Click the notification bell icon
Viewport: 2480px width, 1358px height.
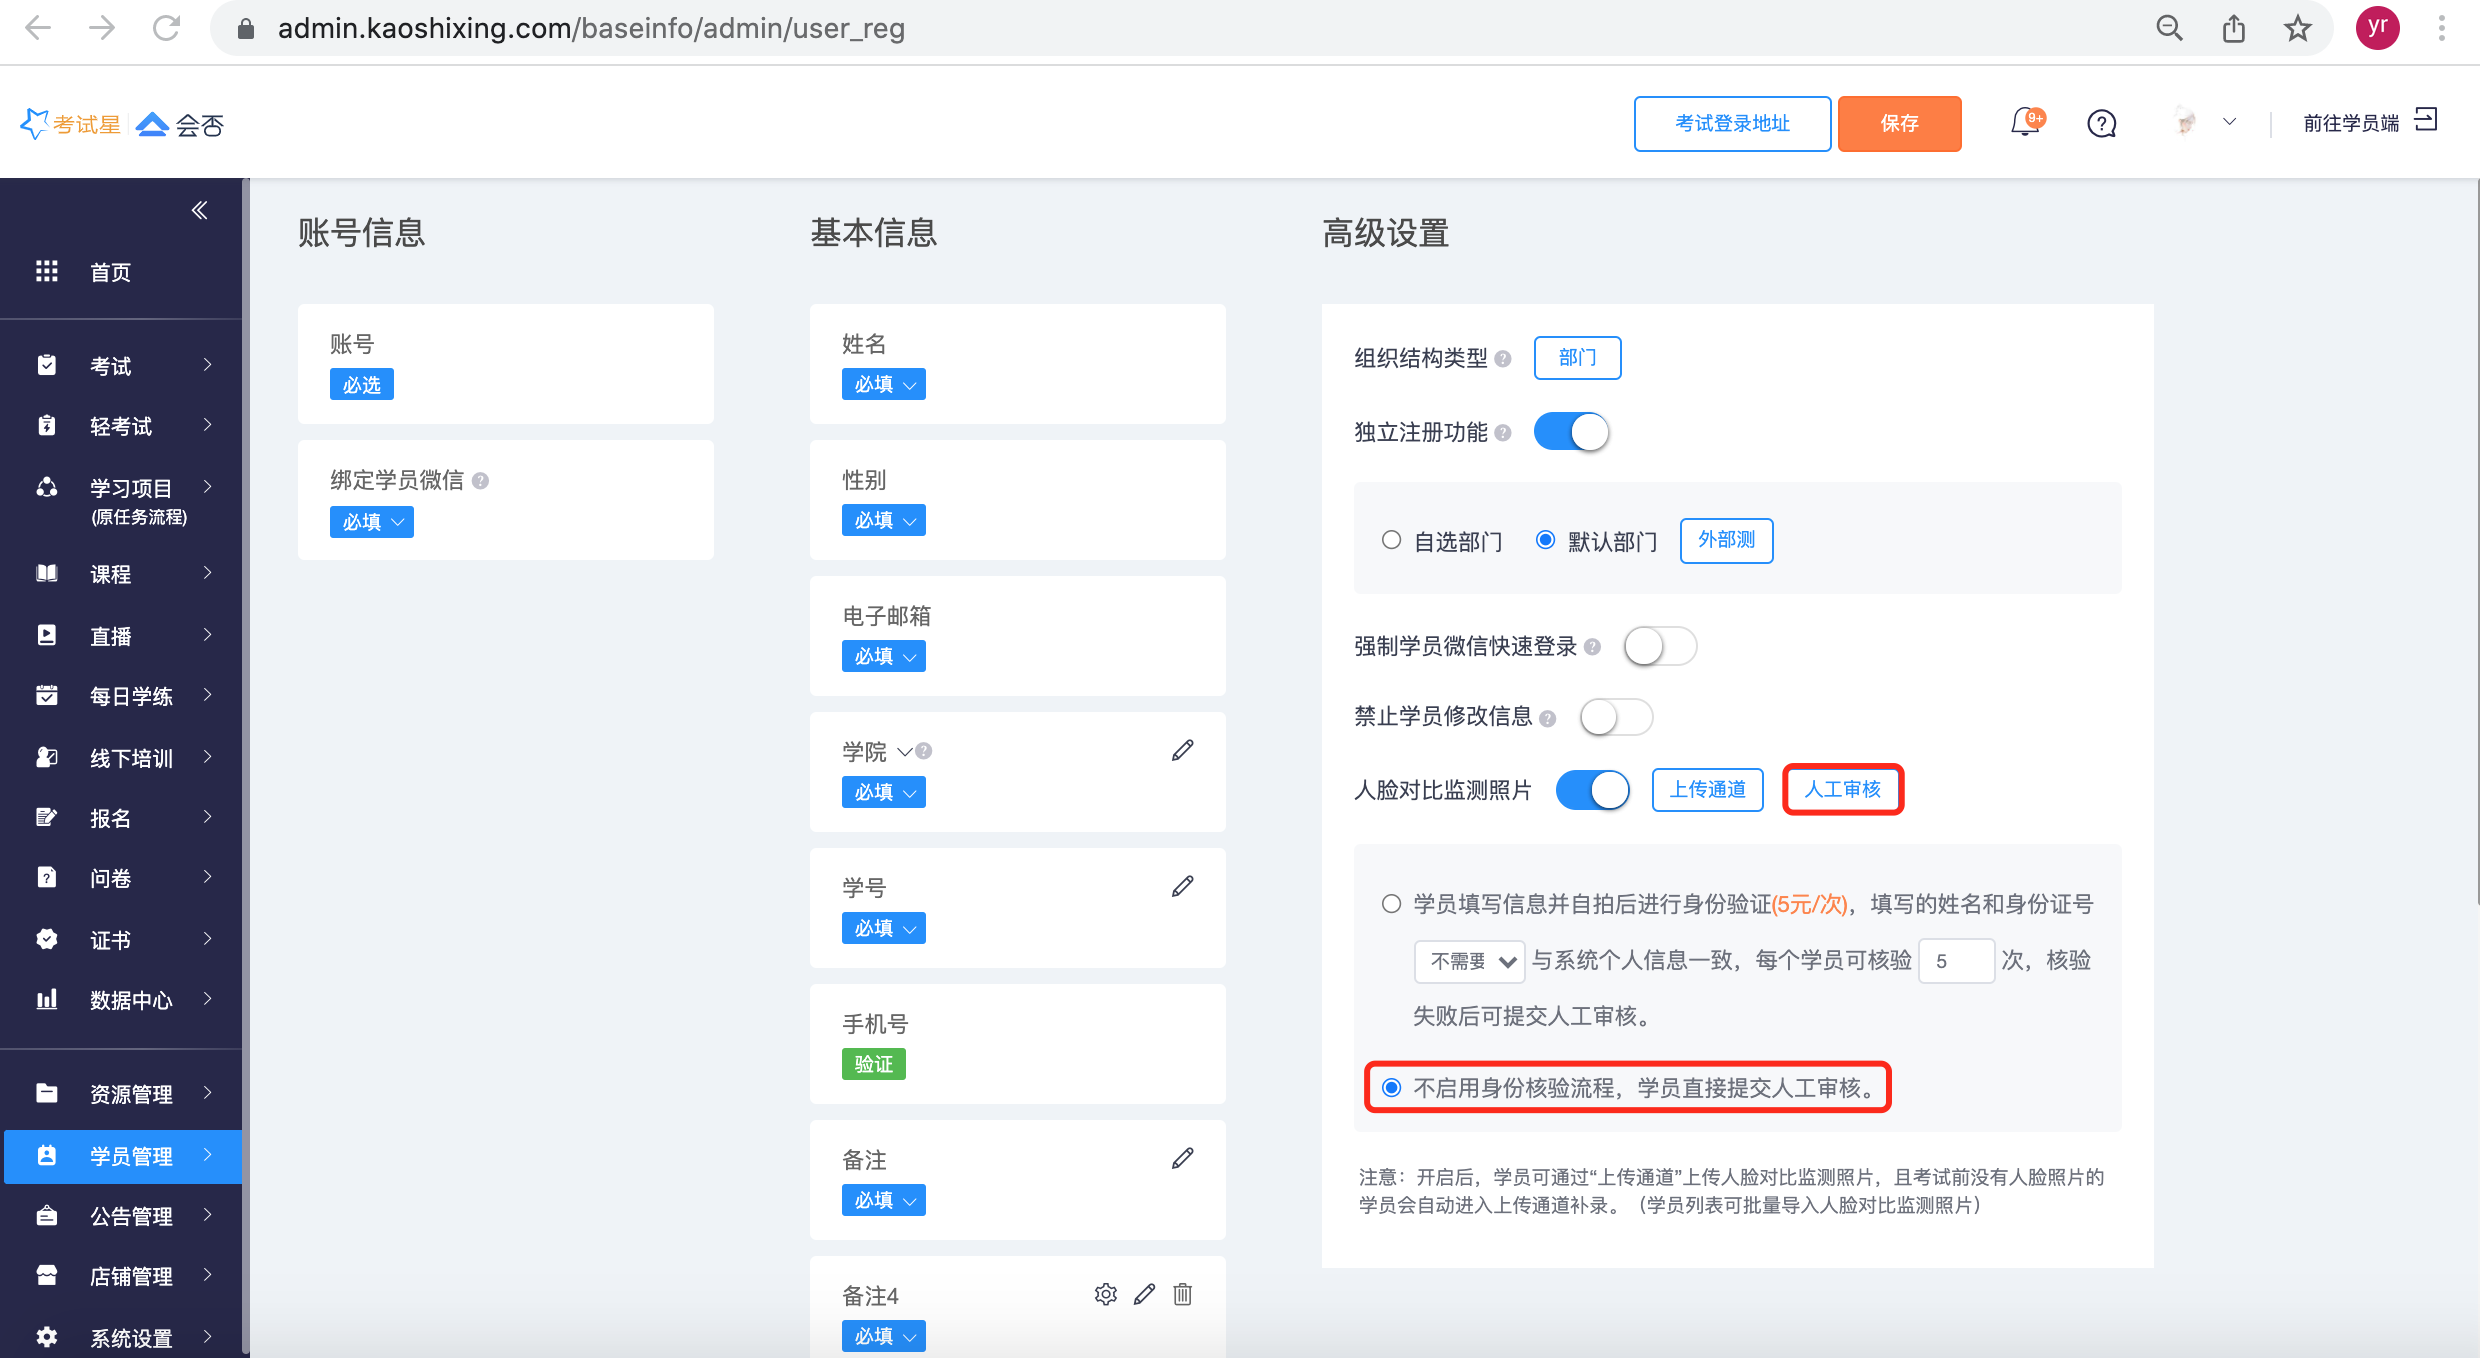click(x=2025, y=123)
